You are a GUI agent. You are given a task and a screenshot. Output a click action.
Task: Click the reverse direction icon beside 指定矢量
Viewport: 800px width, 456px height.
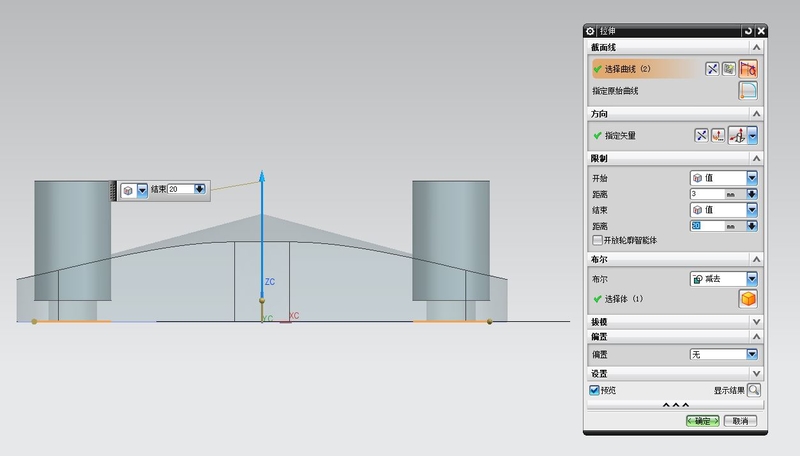(x=701, y=135)
